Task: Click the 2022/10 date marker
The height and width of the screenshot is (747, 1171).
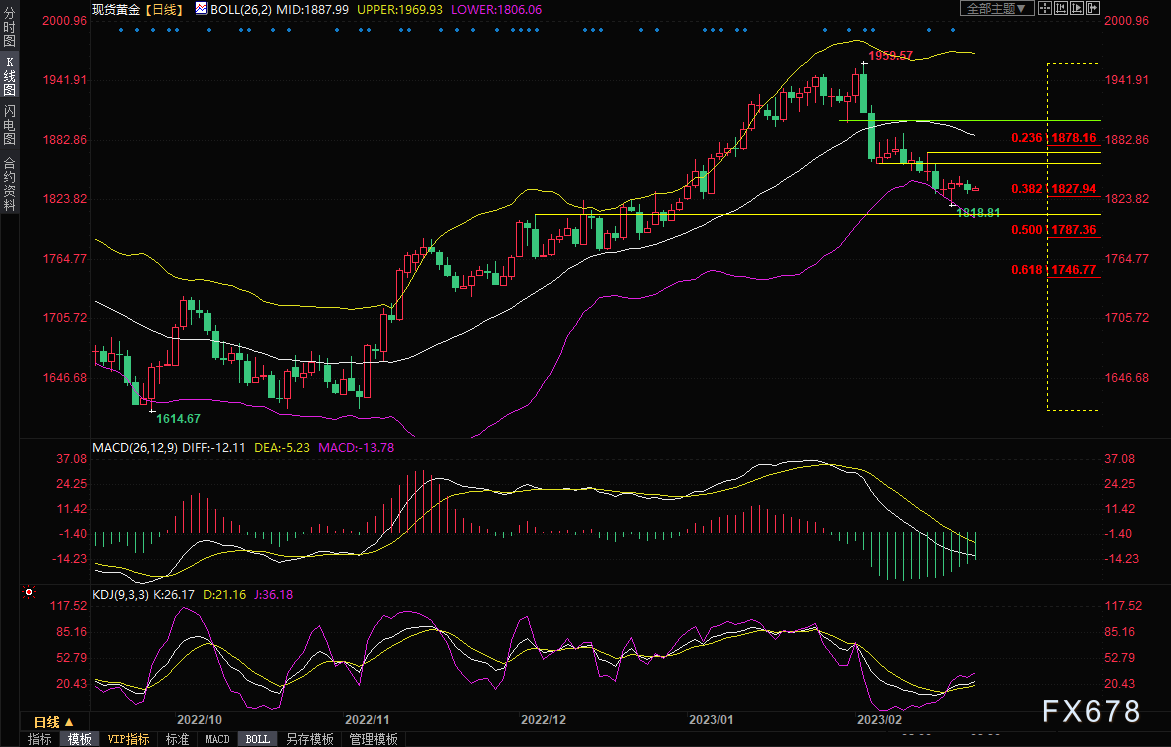Action: point(199,719)
